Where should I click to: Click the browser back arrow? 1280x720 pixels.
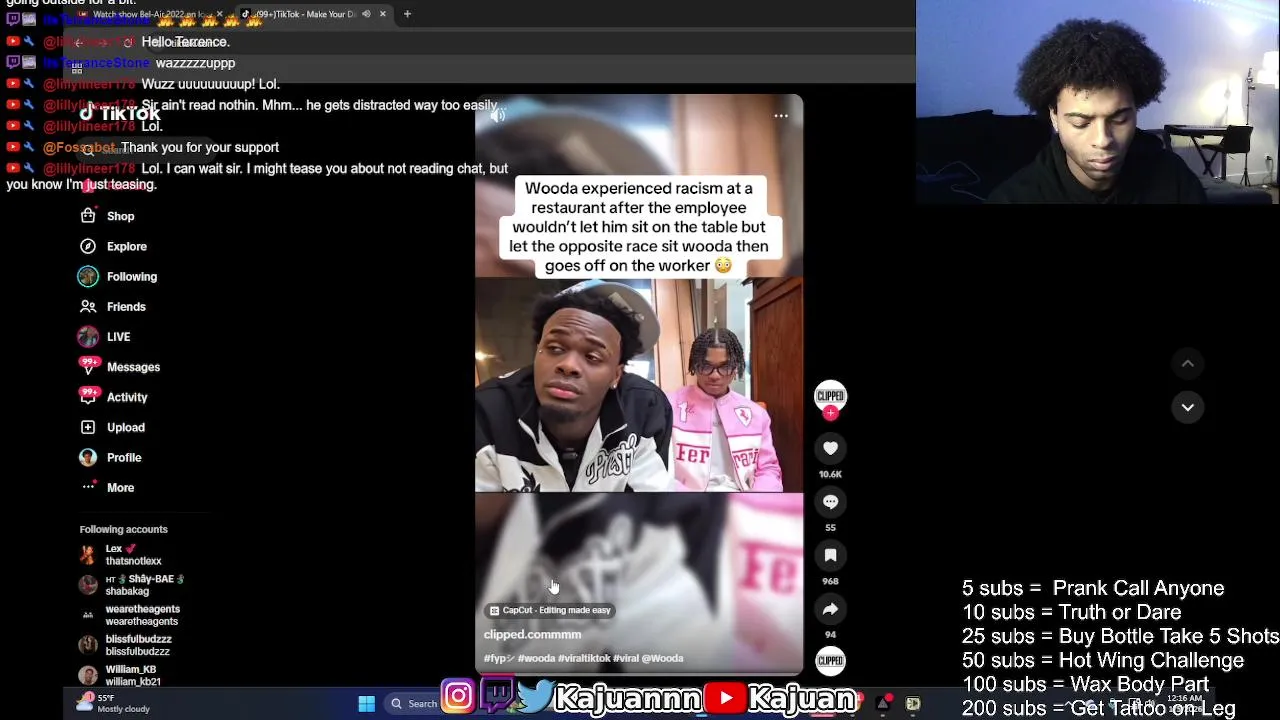(78, 43)
